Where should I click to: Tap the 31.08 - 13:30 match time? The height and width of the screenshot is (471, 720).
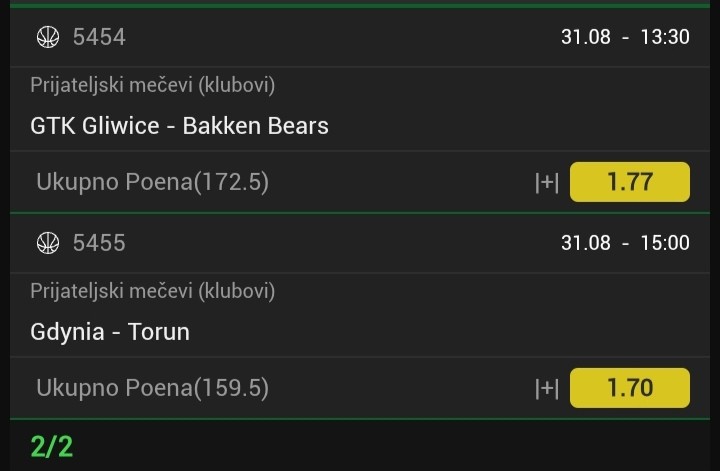625,37
